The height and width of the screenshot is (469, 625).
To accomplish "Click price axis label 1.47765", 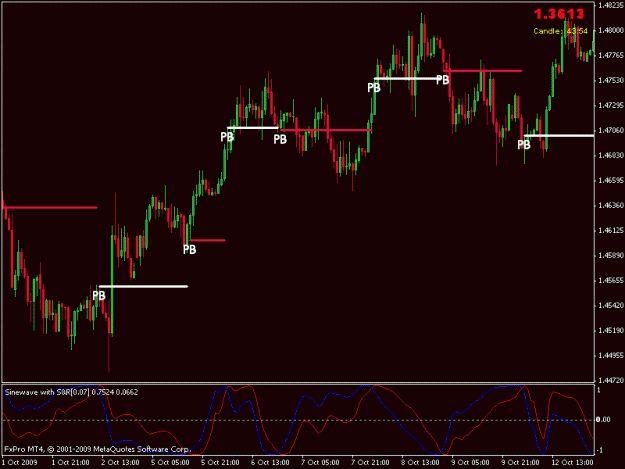I will tap(611, 55).
